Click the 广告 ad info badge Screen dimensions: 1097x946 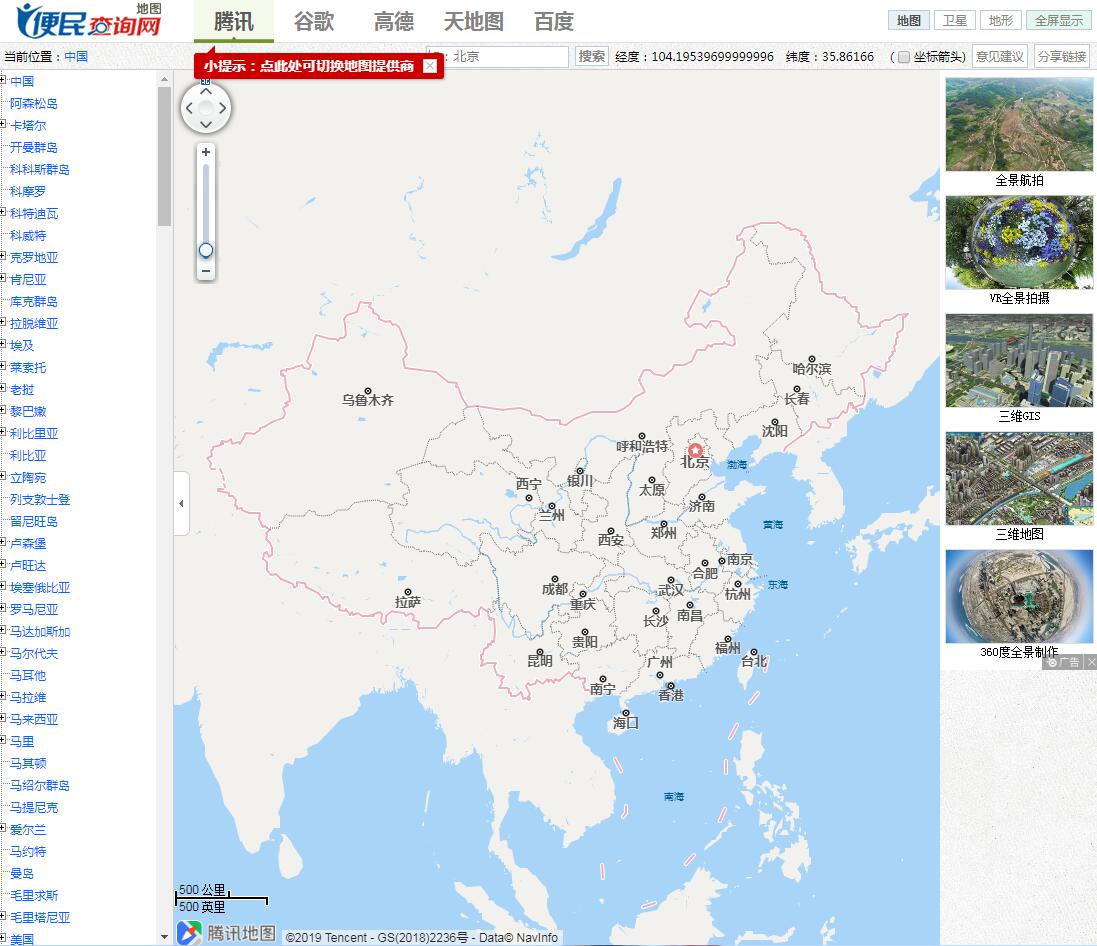1063,662
